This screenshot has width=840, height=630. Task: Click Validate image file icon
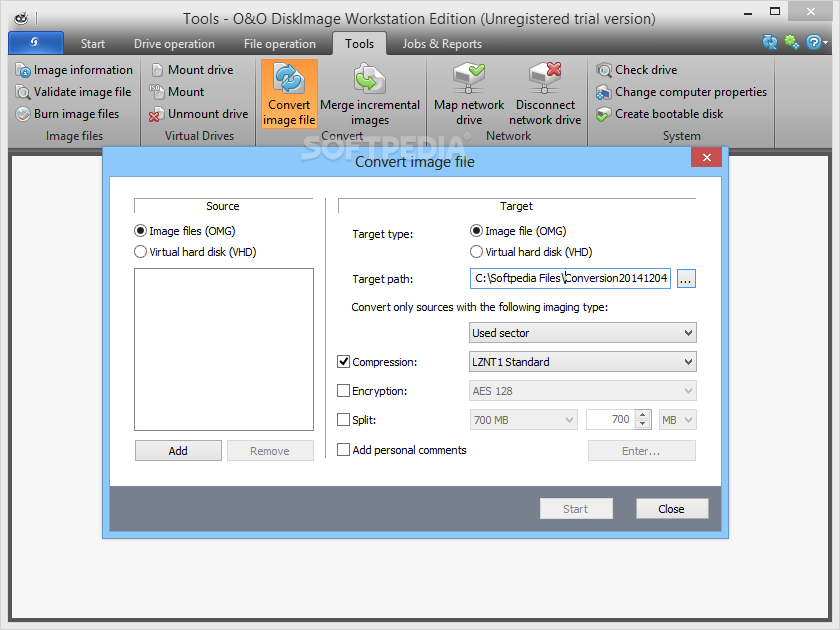22,92
